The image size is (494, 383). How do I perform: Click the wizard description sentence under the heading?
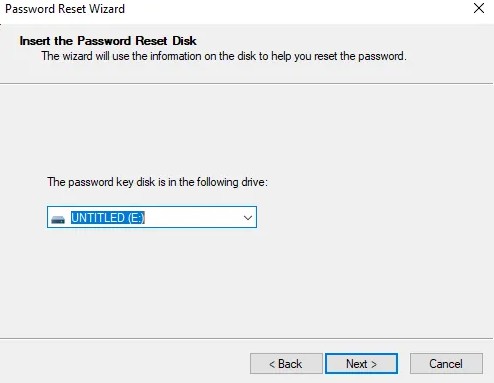(x=224, y=56)
